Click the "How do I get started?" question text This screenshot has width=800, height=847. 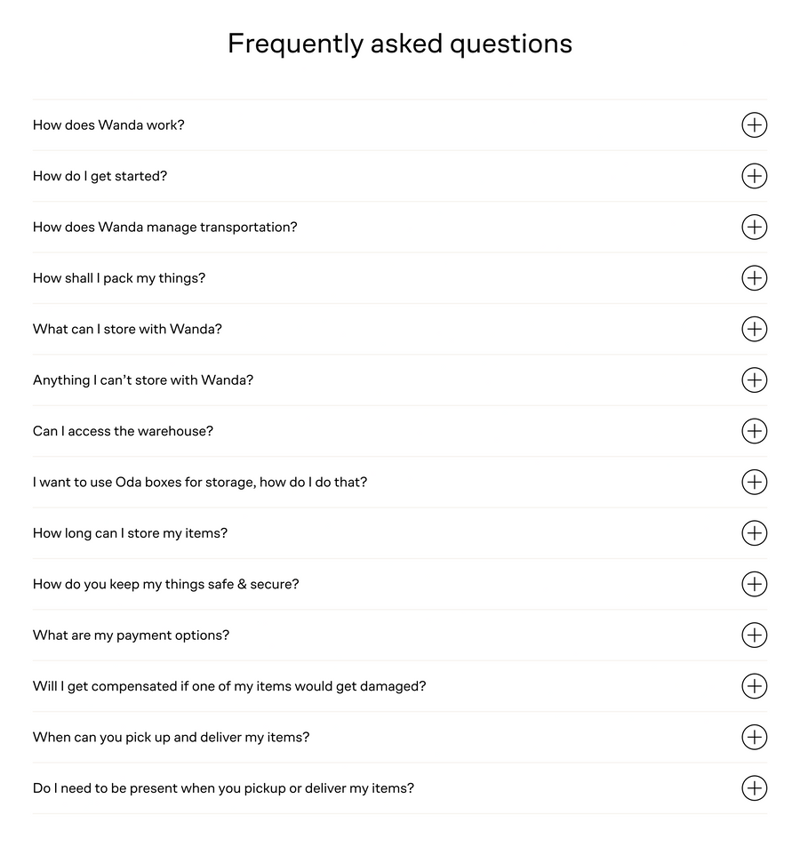(x=100, y=176)
